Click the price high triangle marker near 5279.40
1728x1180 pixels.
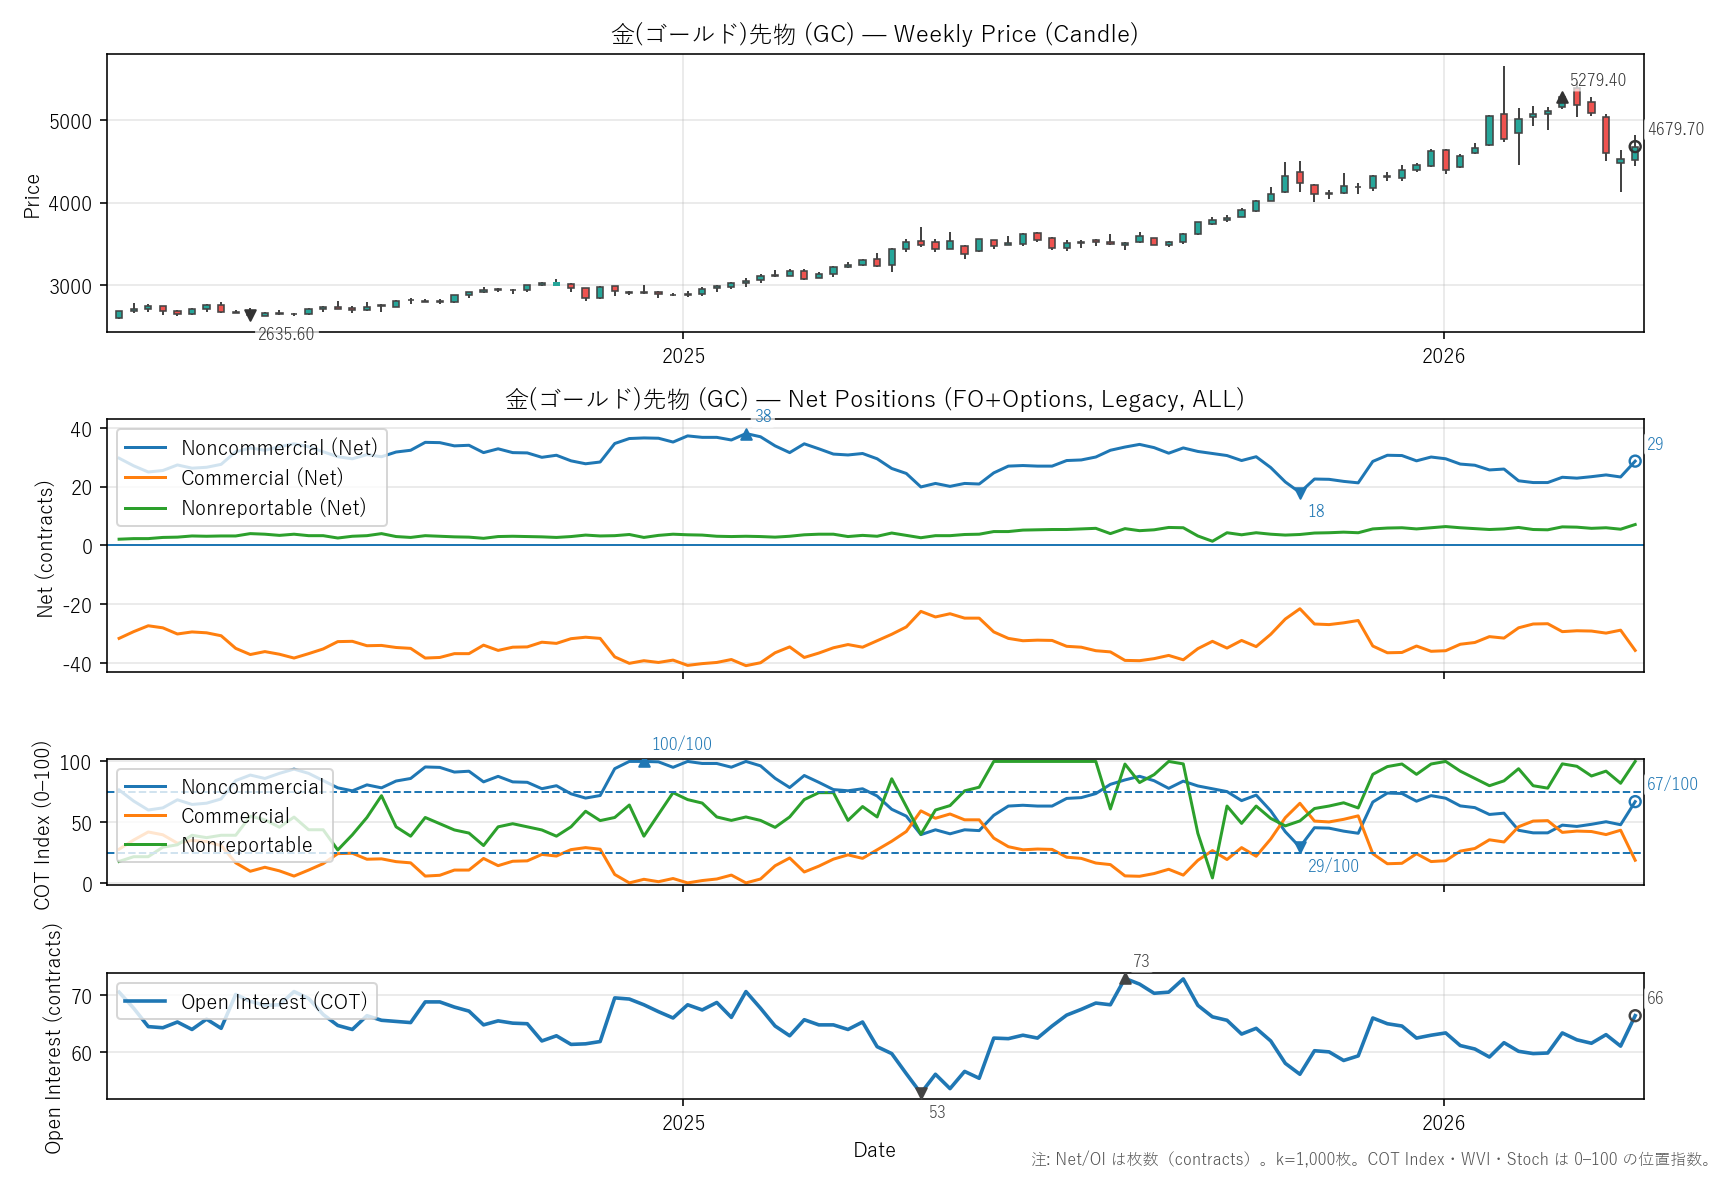tap(1562, 99)
